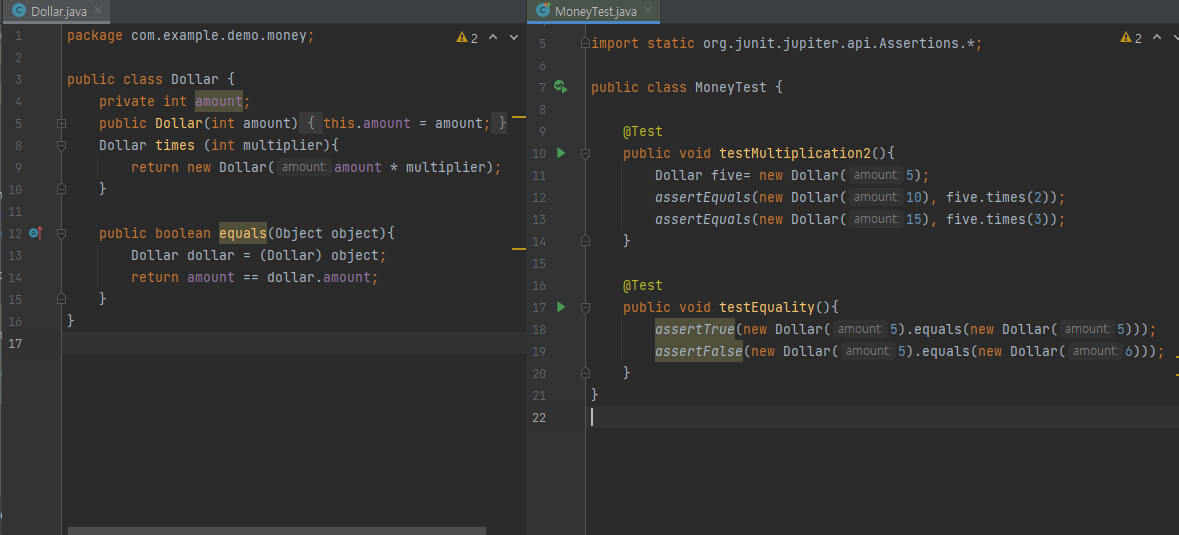Click the times method name in Dollar.java

[x=175, y=145]
